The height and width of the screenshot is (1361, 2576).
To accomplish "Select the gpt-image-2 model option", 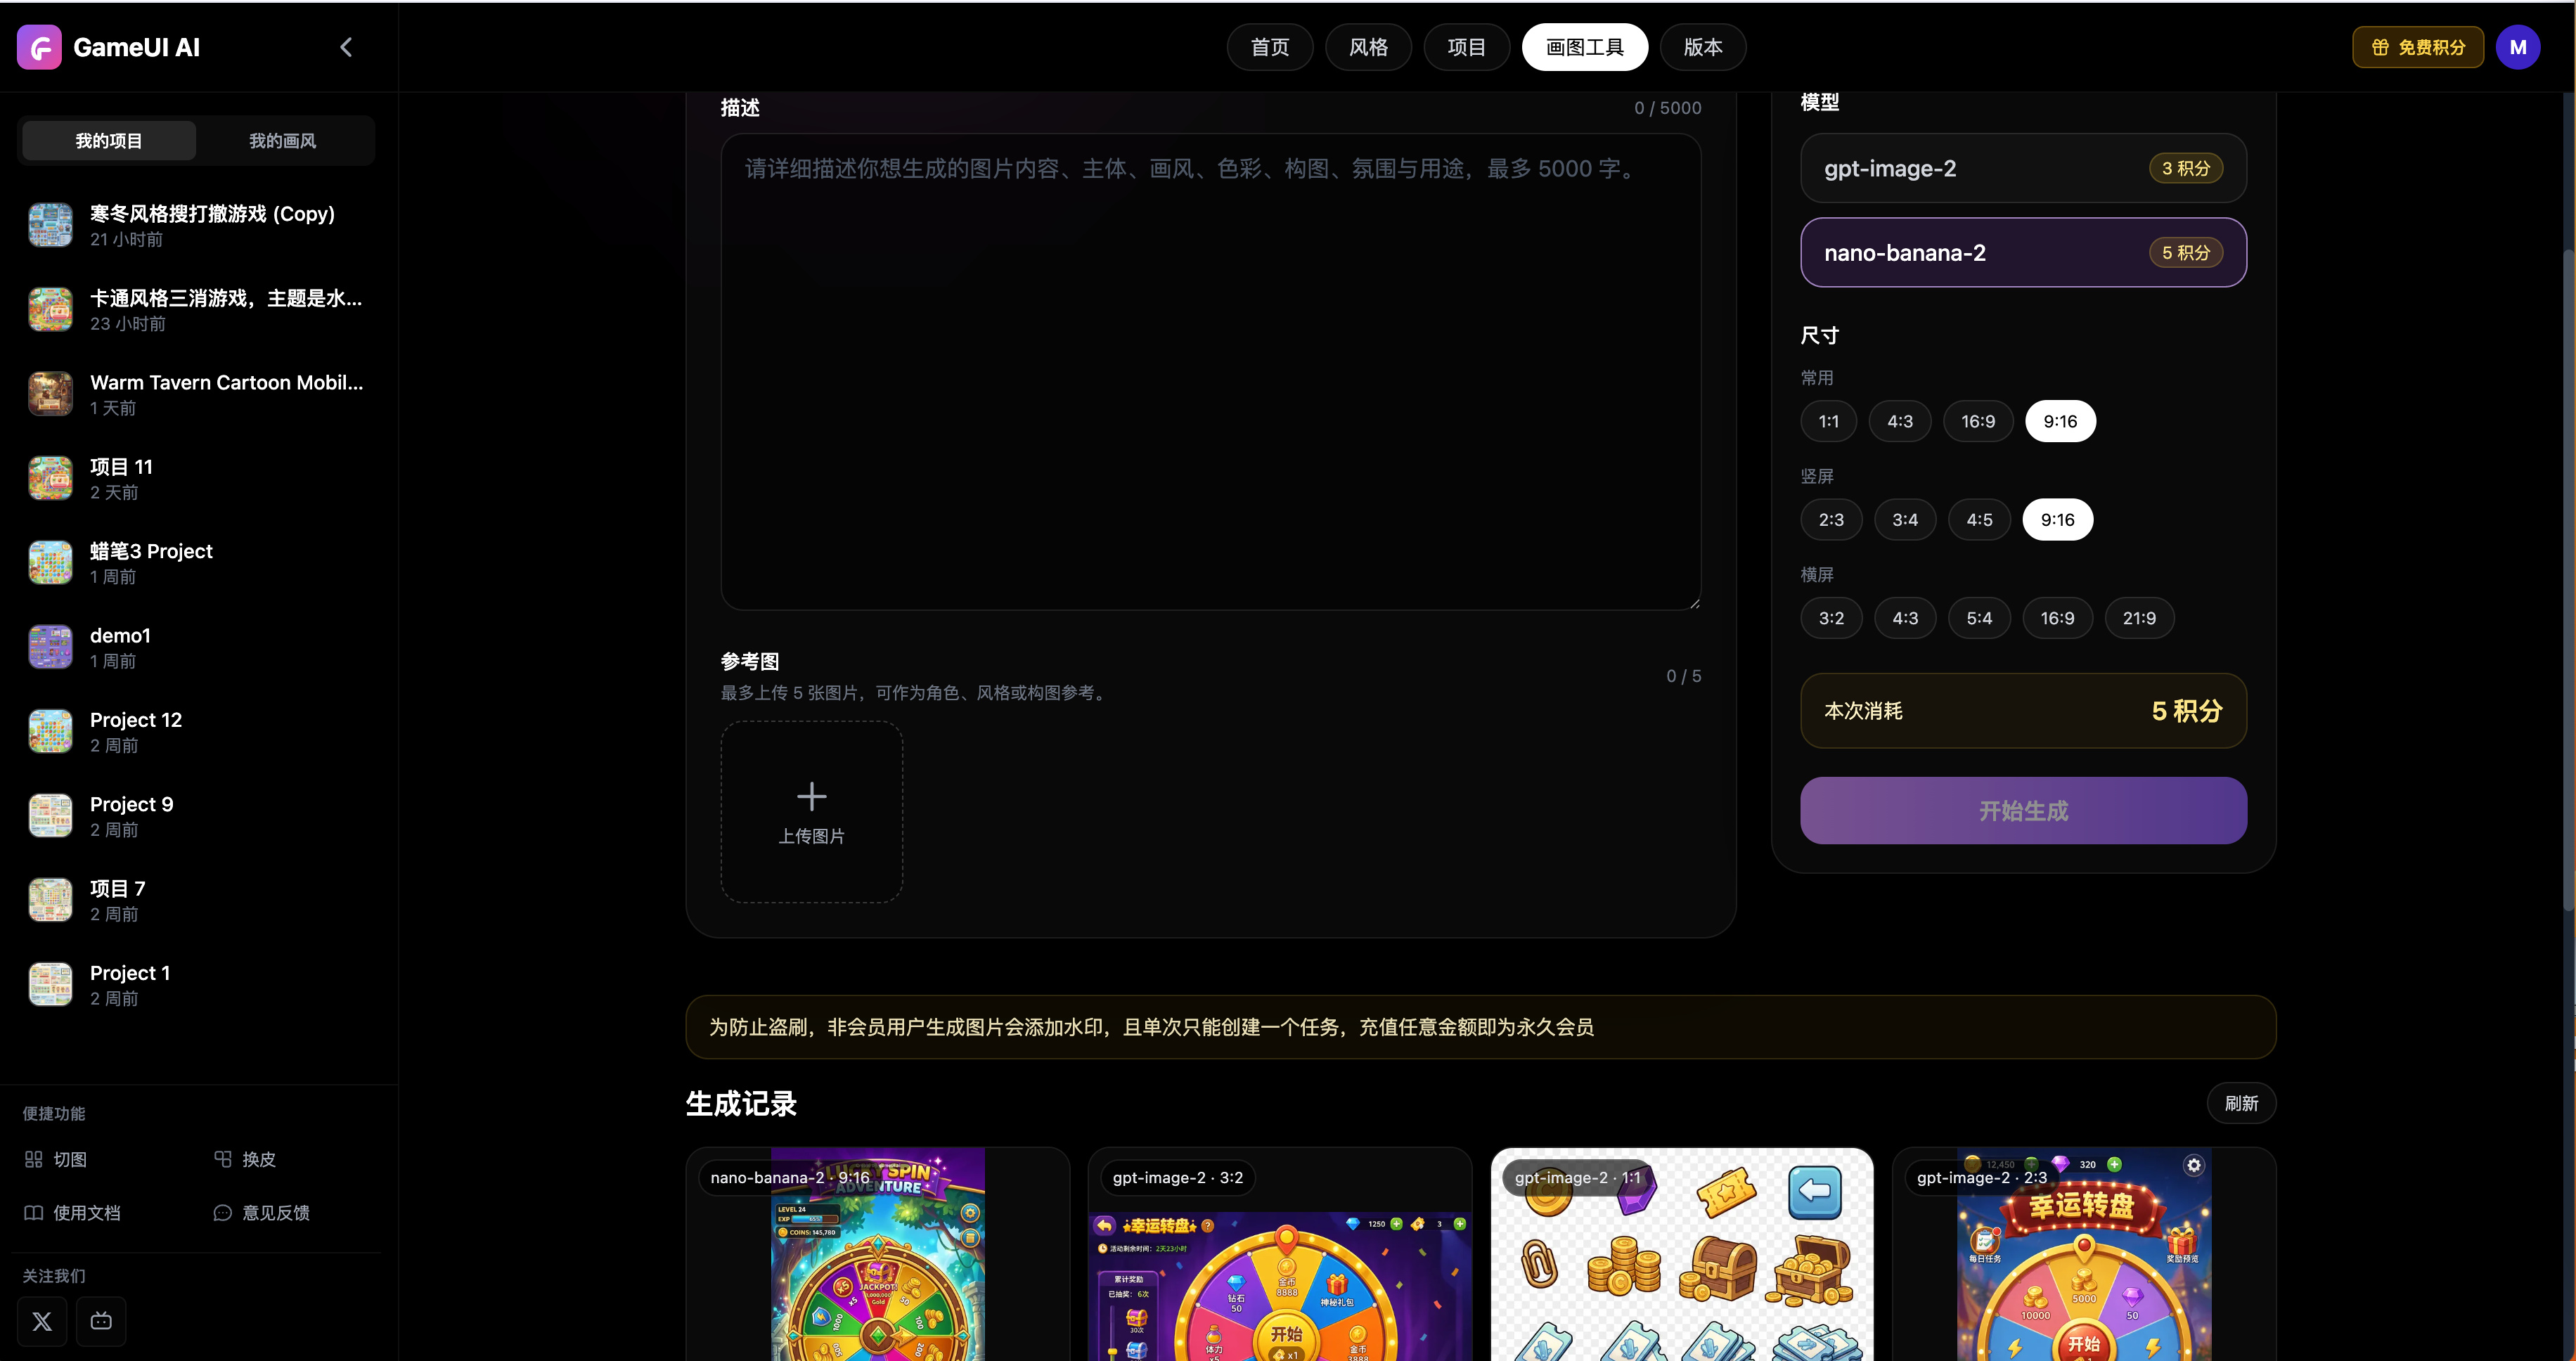I will pos(2023,168).
